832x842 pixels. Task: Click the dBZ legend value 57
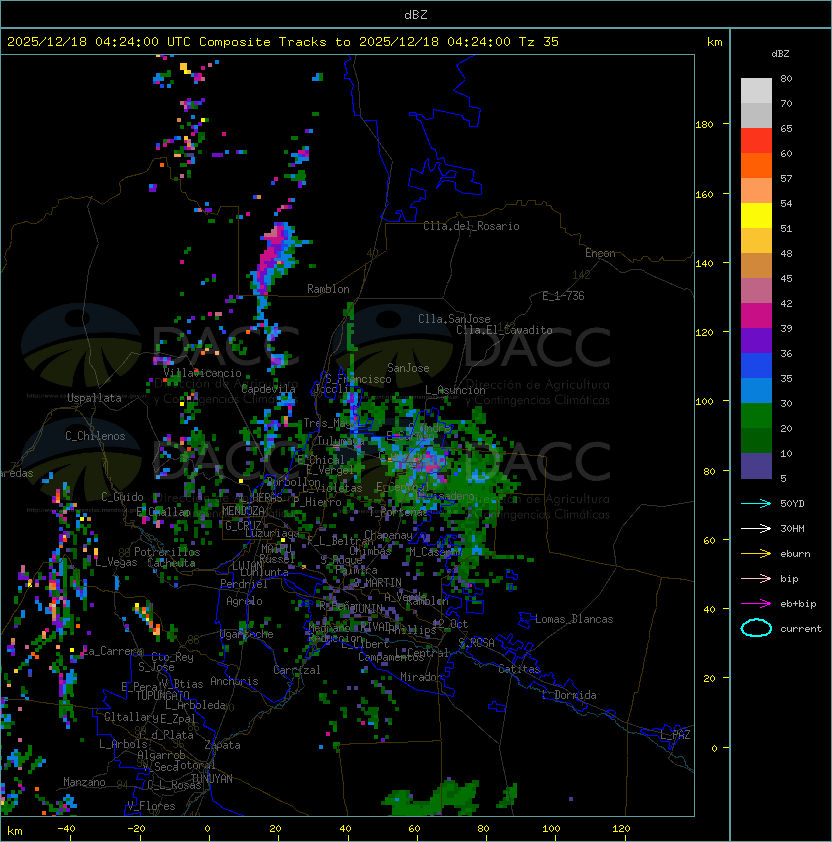coord(786,178)
